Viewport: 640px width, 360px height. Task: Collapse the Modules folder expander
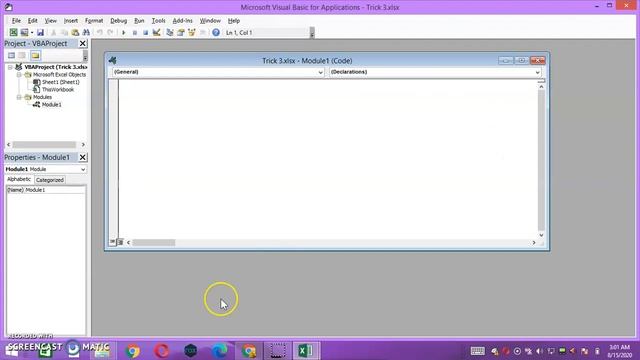point(19,97)
